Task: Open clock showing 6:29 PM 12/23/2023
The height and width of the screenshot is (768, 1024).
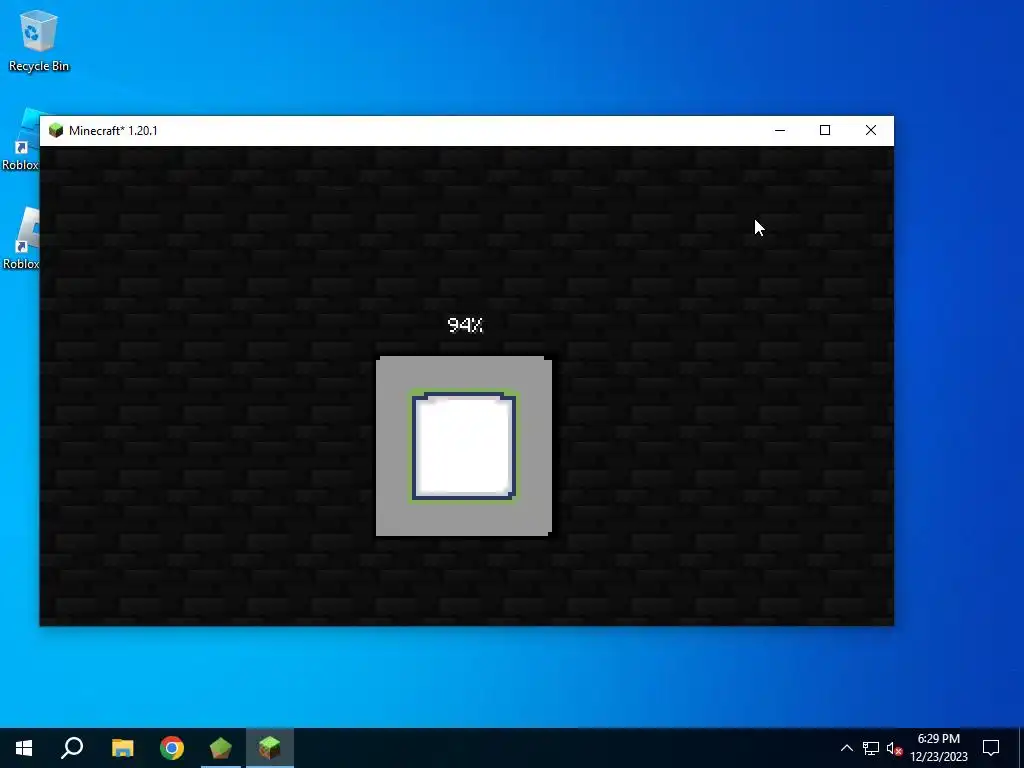Action: (x=938, y=748)
